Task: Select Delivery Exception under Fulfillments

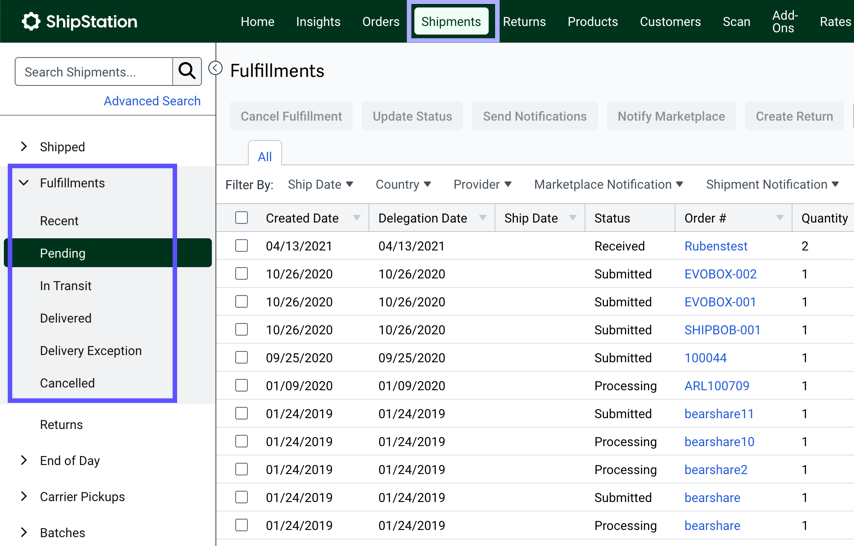Action: click(x=90, y=350)
